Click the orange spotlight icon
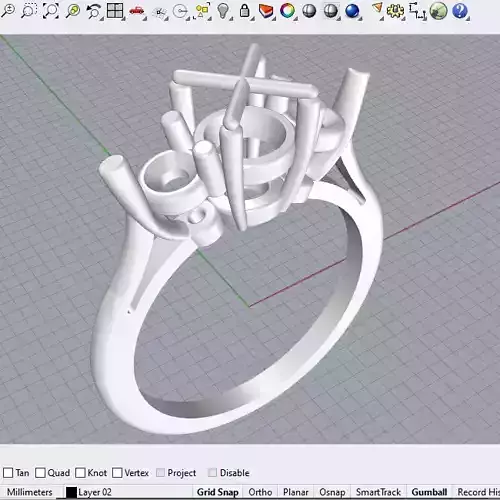The image size is (500, 500). click(x=377, y=9)
